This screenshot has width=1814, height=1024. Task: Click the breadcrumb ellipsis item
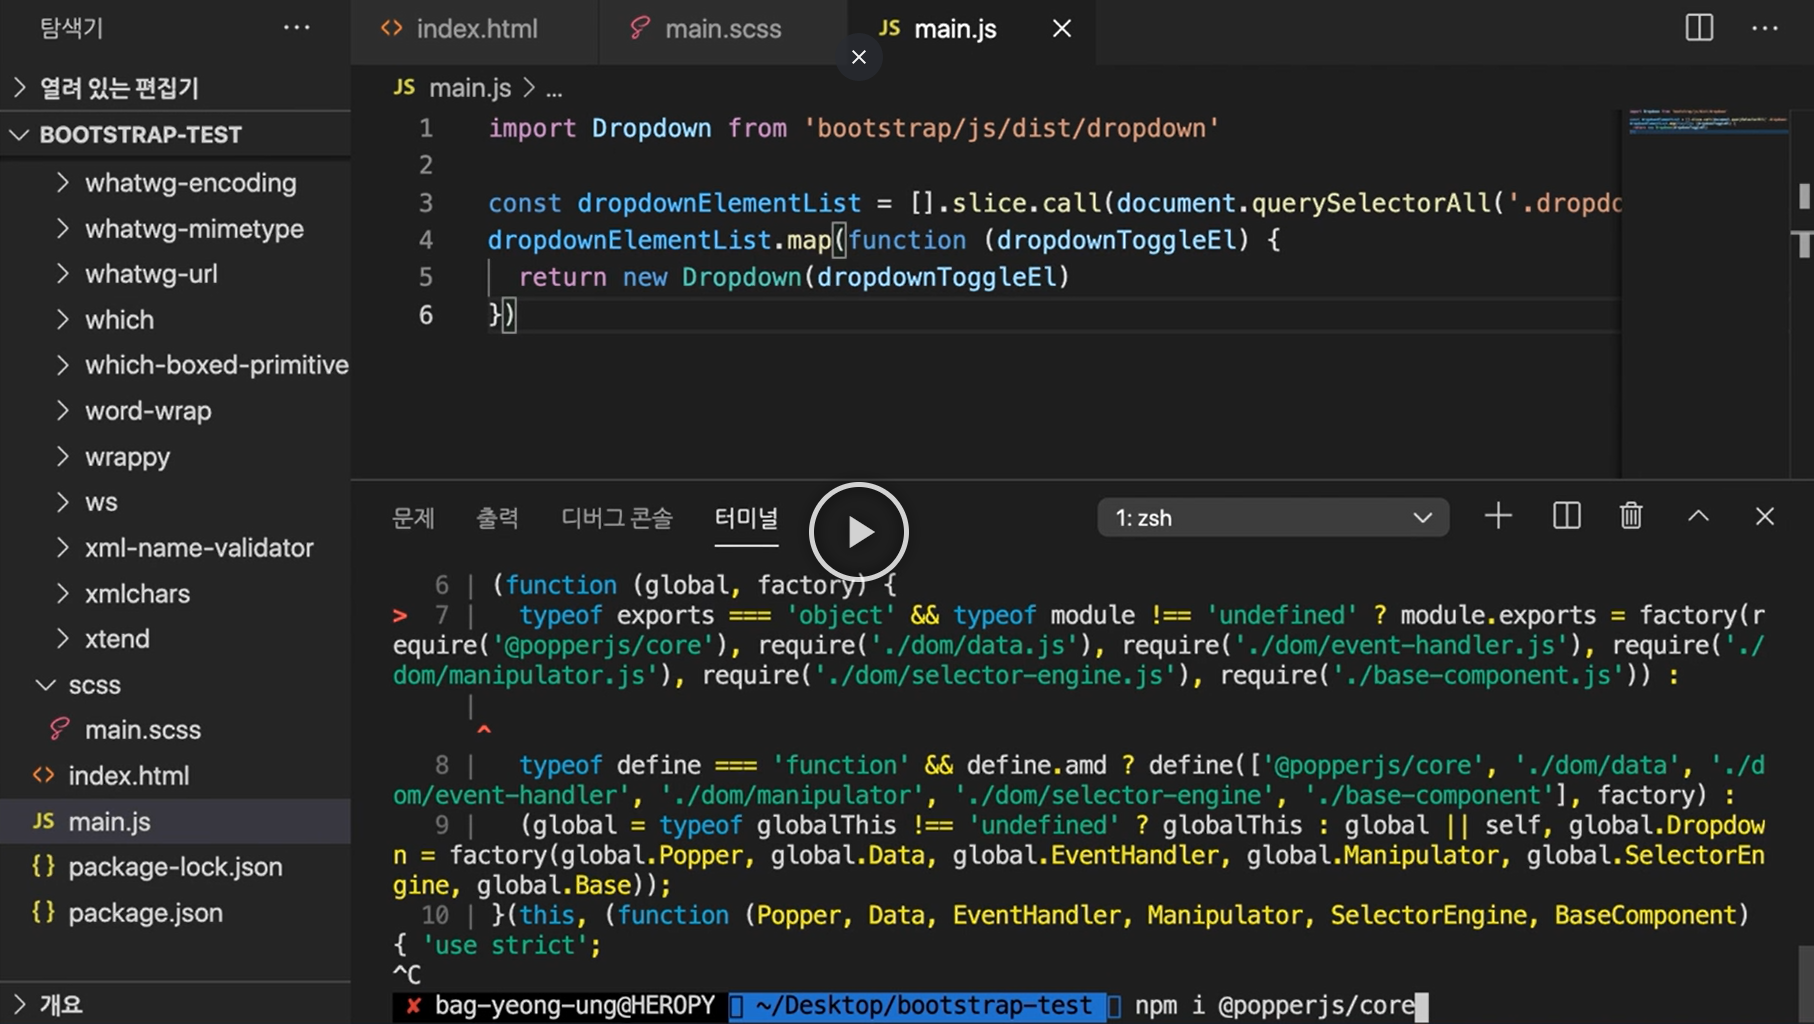(x=554, y=90)
